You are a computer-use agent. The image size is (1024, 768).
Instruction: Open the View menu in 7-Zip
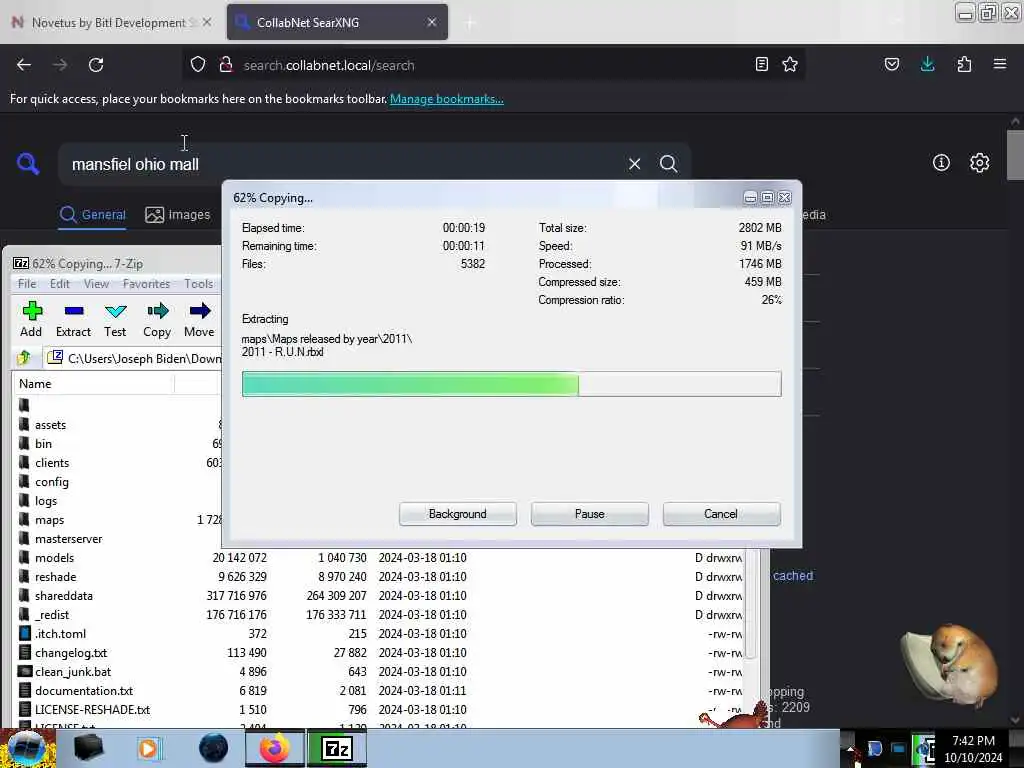point(96,283)
